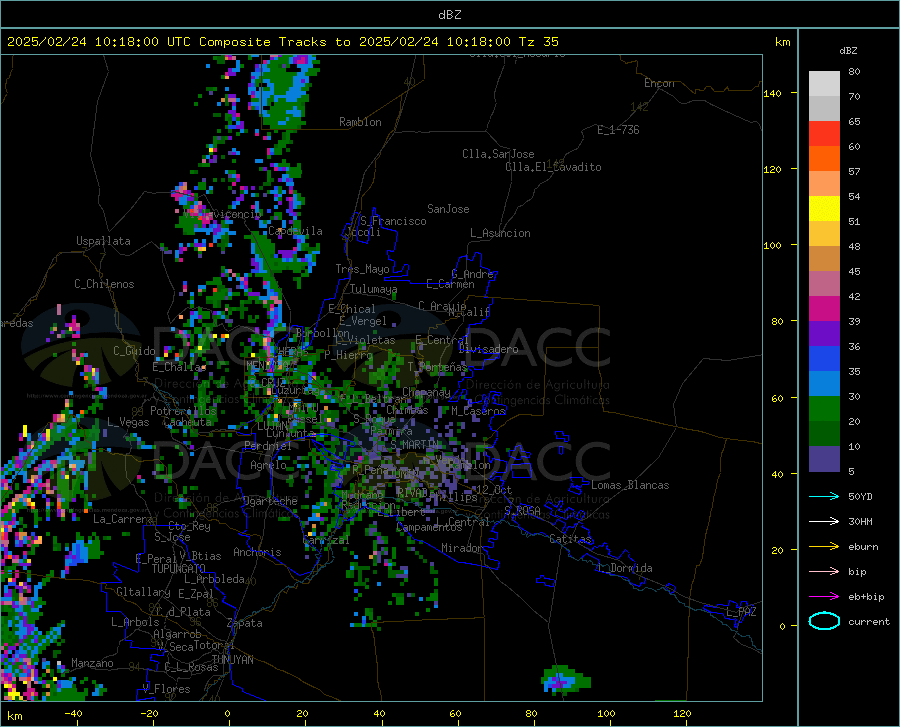Click the 'Tulumaya' map label
This screenshot has width=900, height=727.
[x=373, y=289]
